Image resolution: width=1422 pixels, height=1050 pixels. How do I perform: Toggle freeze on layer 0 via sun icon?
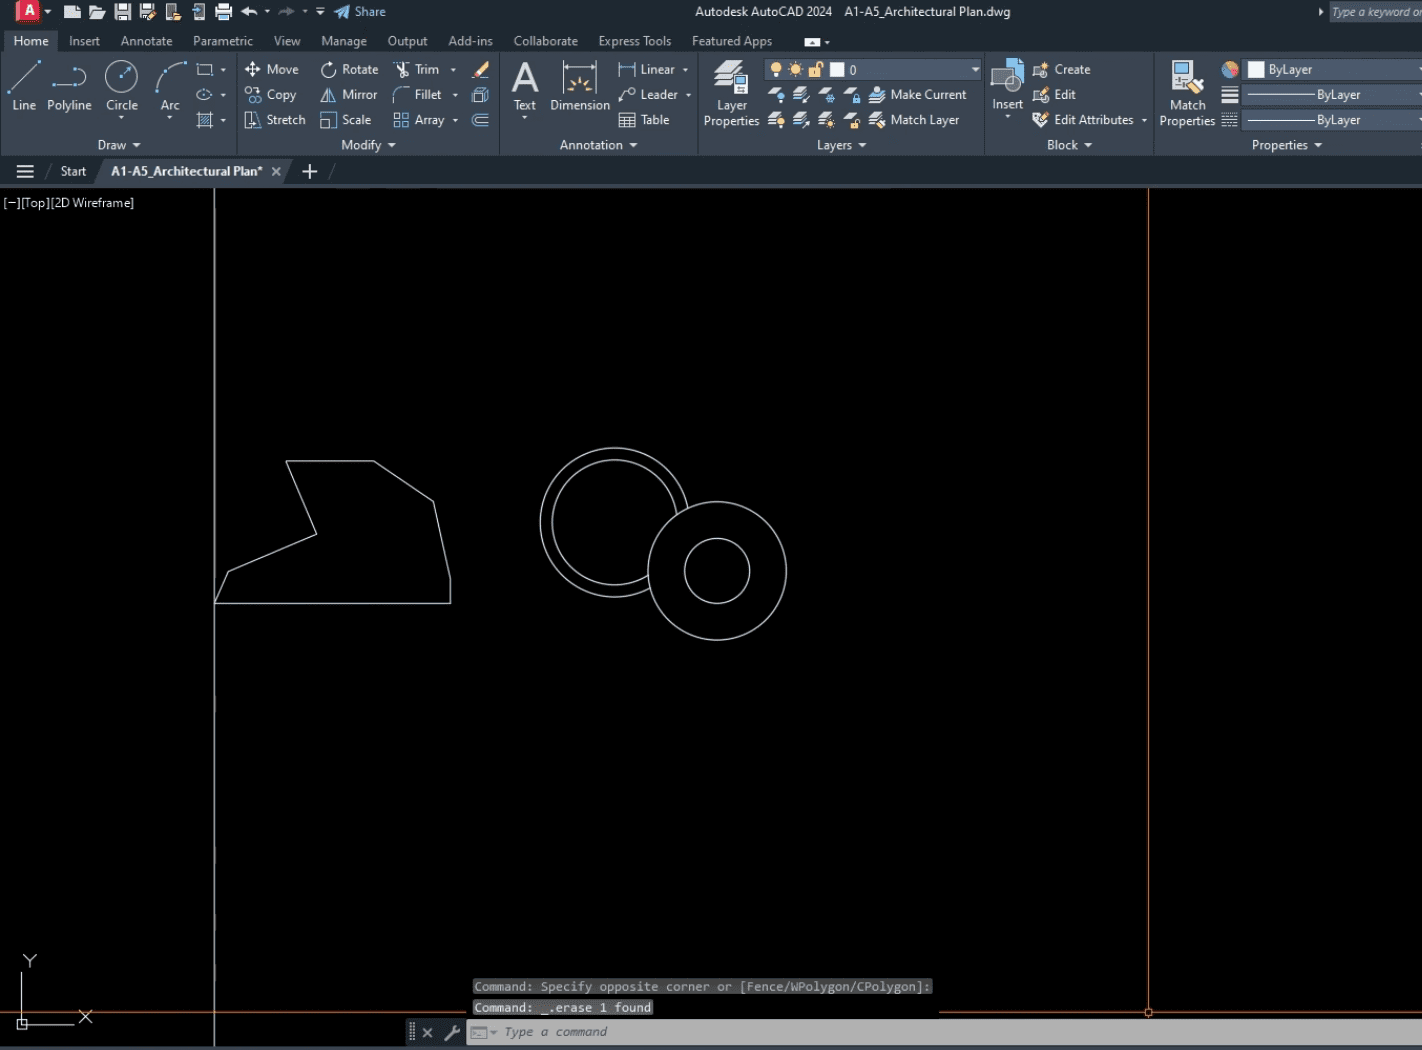click(795, 69)
